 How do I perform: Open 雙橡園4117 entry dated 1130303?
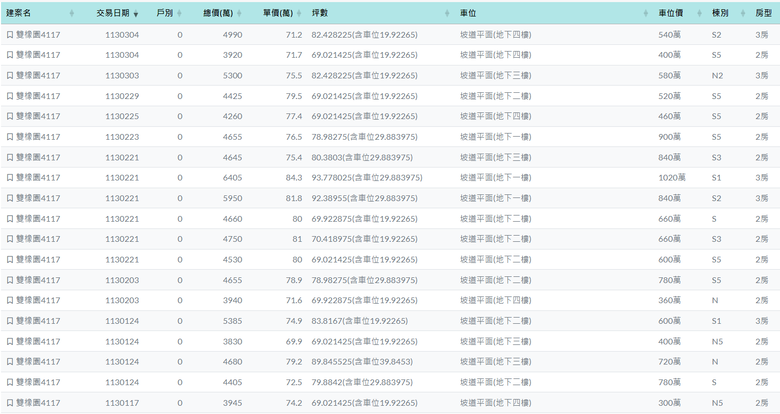[x=38, y=76]
